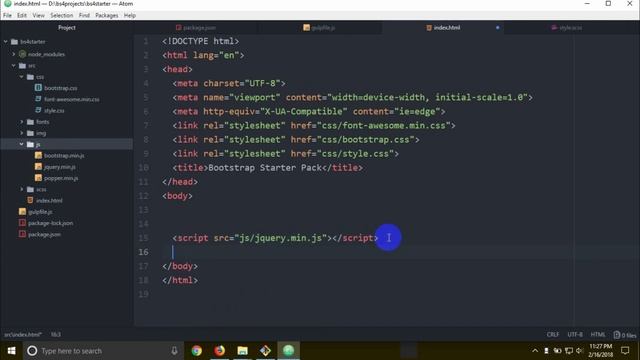
Task: Change the CRLF line ending setting
Action: 553,335
